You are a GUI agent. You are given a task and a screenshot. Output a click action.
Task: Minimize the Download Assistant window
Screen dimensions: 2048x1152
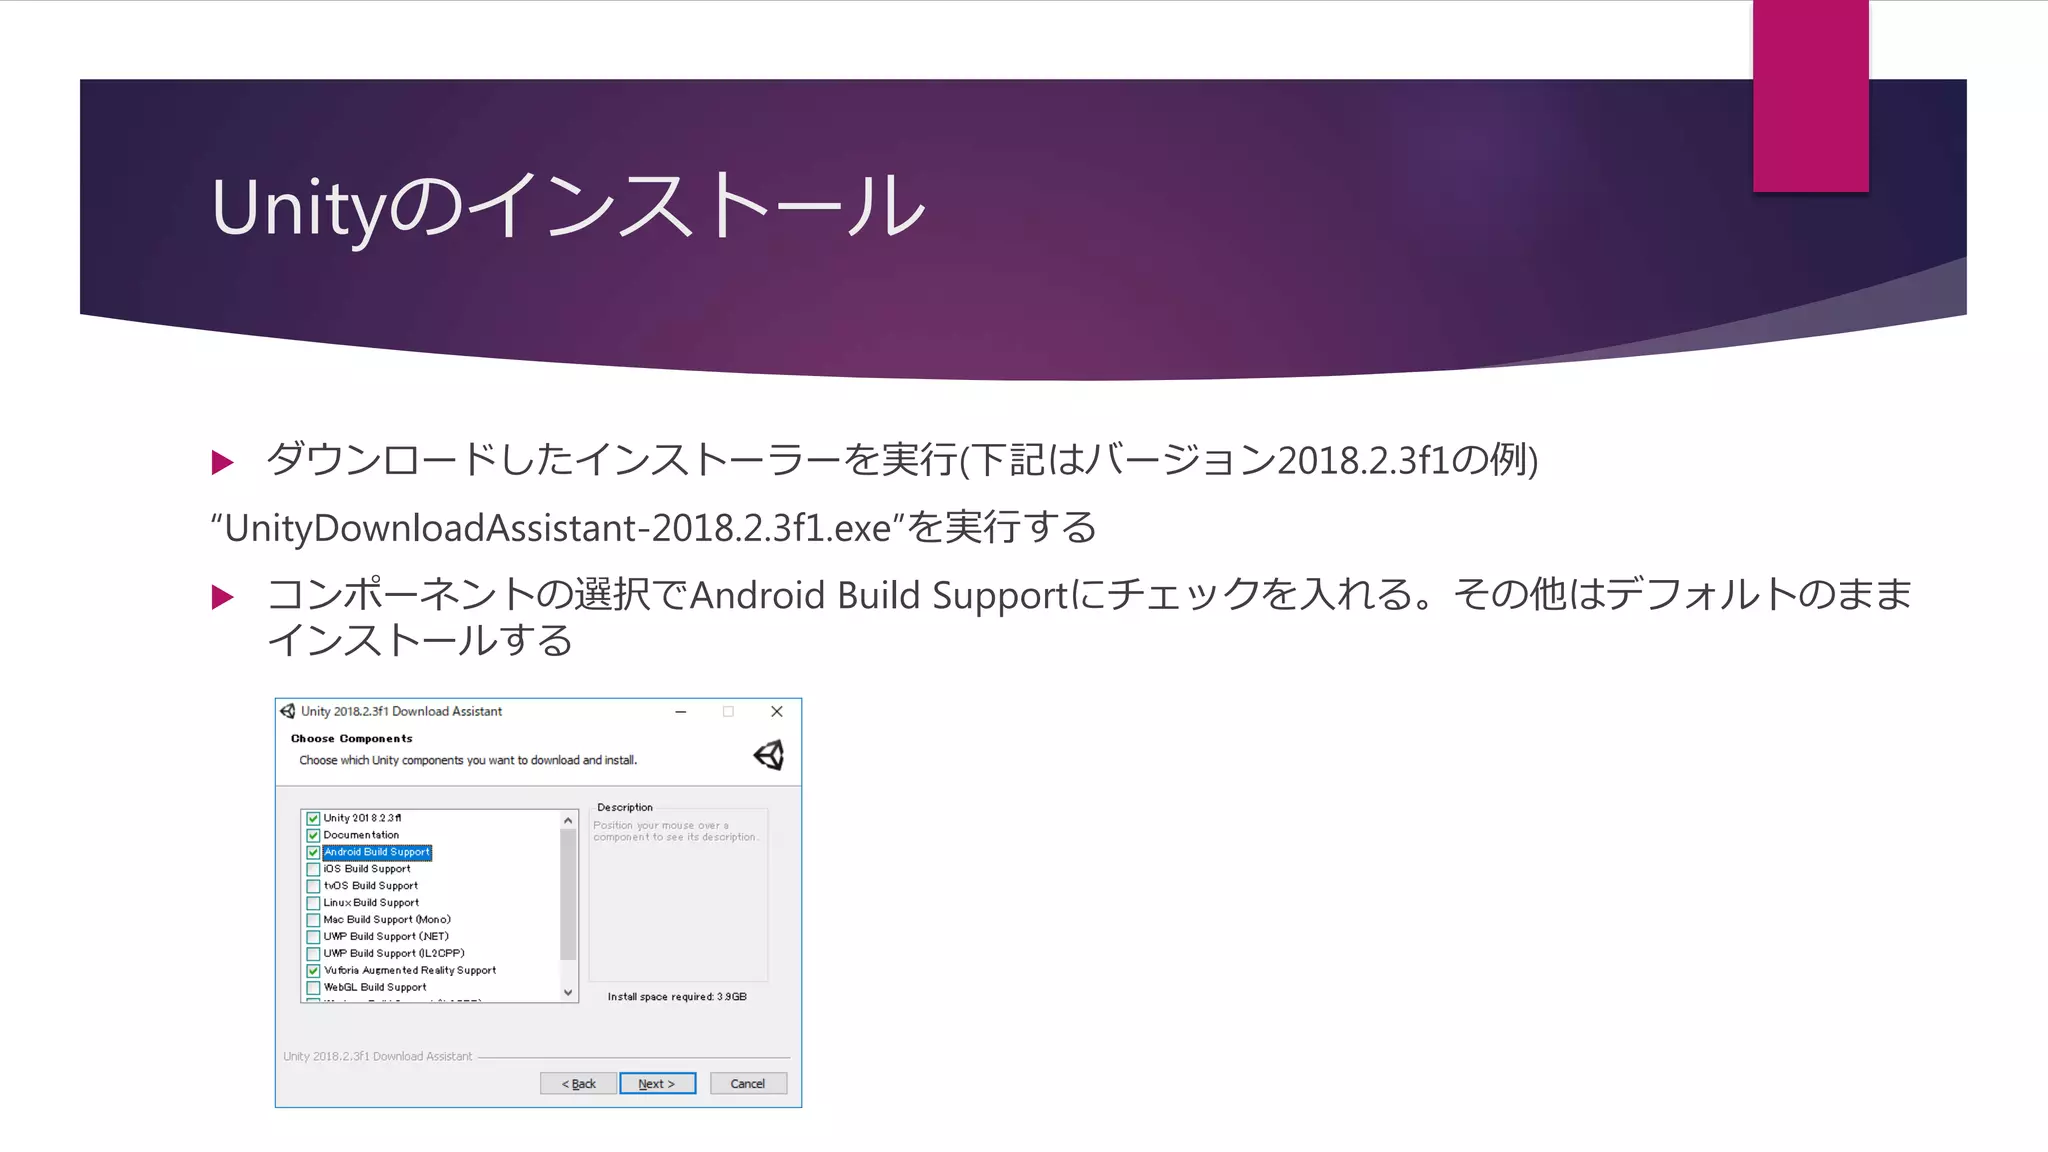[x=681, y=711]
